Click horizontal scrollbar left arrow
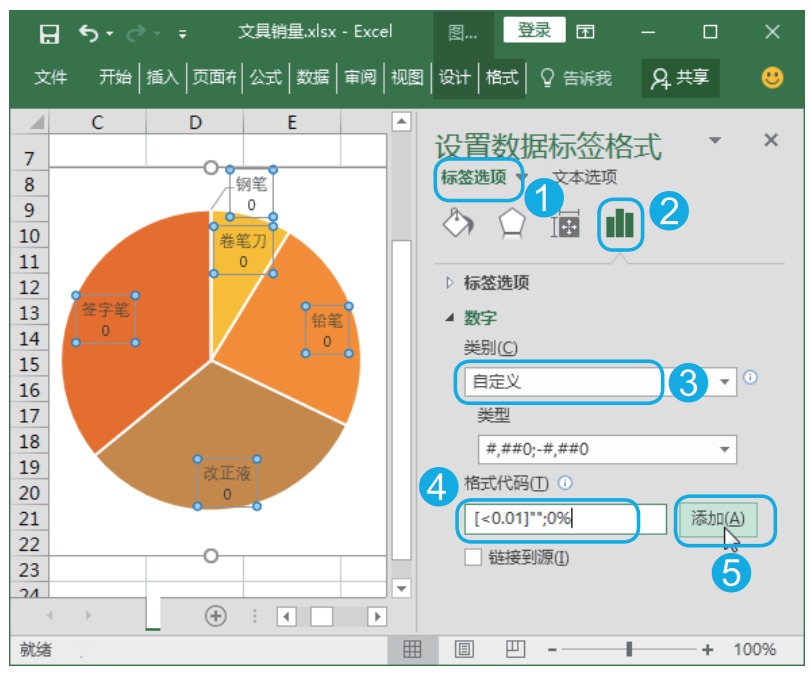The width and height of the screenshot is (811, 675). click(x=287, y=617)
